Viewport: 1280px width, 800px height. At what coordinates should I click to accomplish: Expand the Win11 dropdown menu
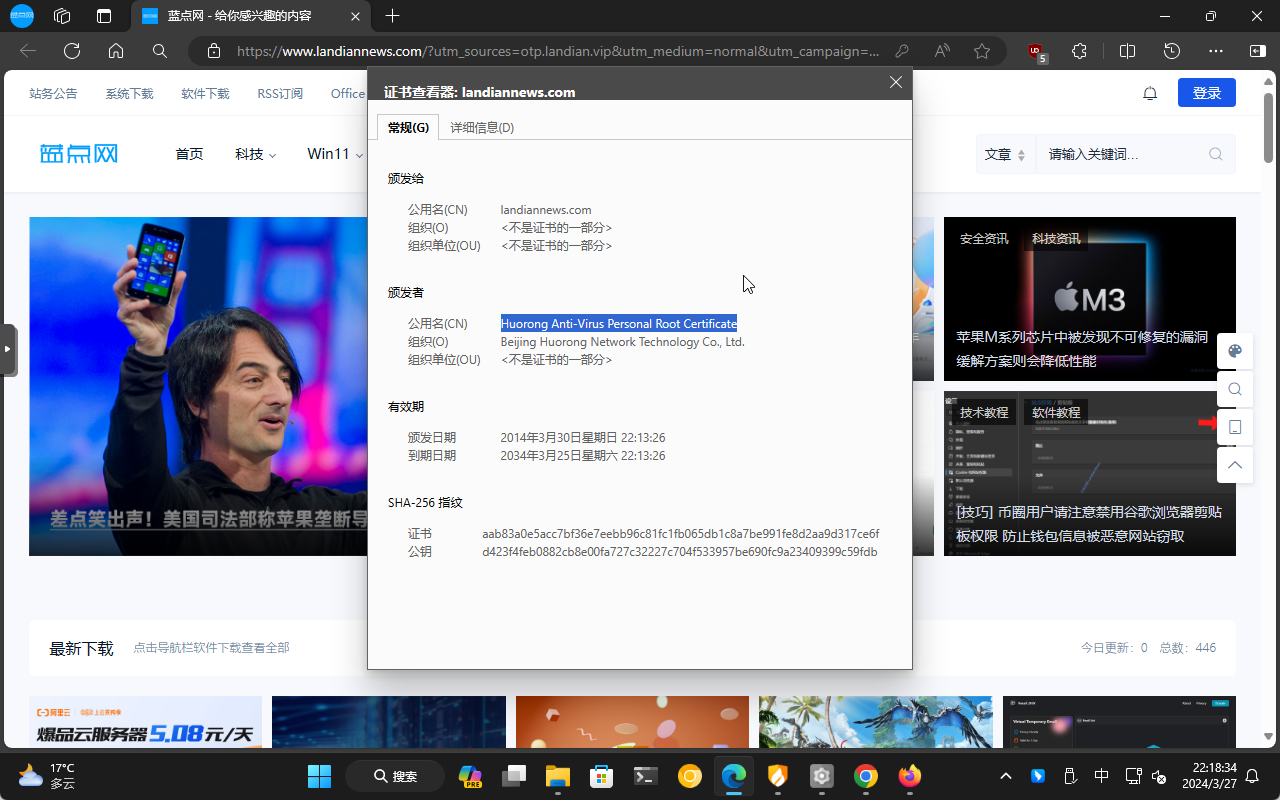[x=335, y=154]
